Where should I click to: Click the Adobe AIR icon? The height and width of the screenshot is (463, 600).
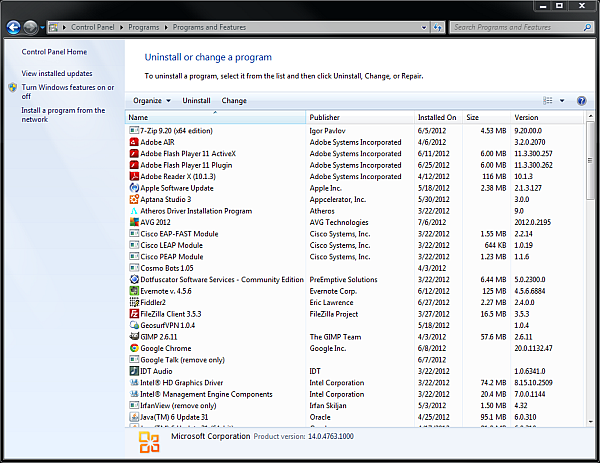134,142
